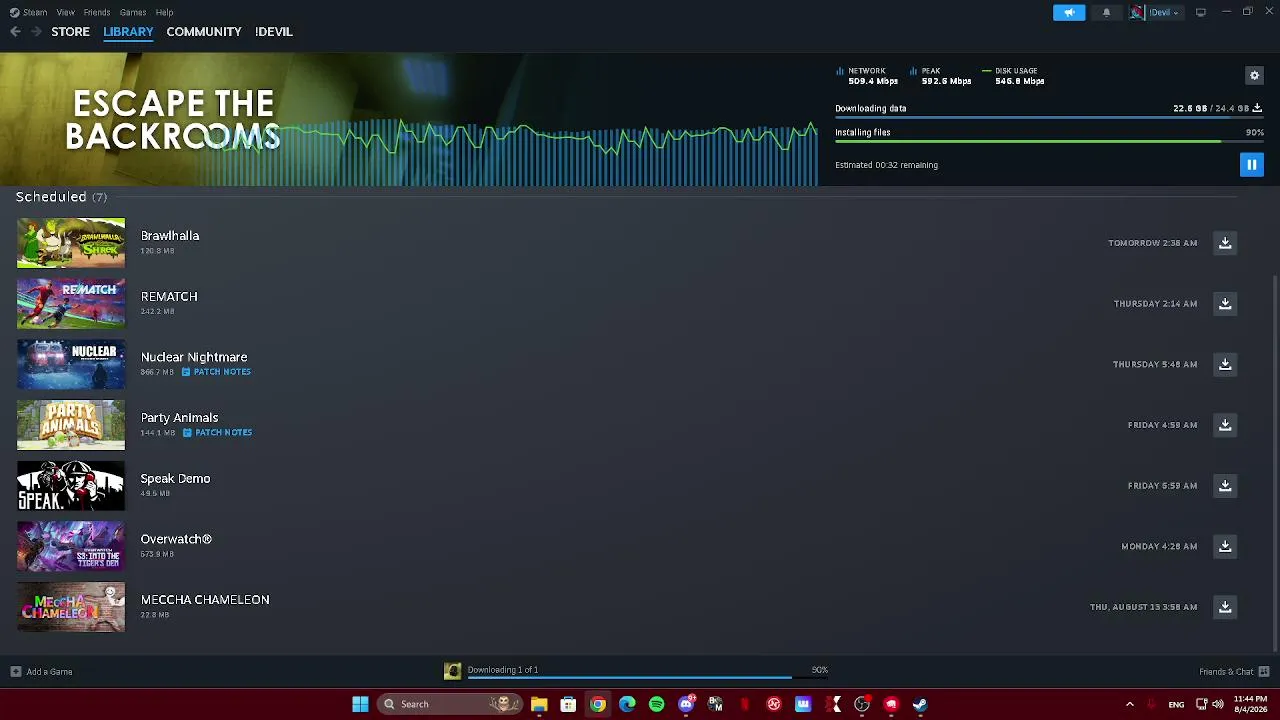Click the Add a Game link
1280x720 pixels.
(x=49, y=672)
